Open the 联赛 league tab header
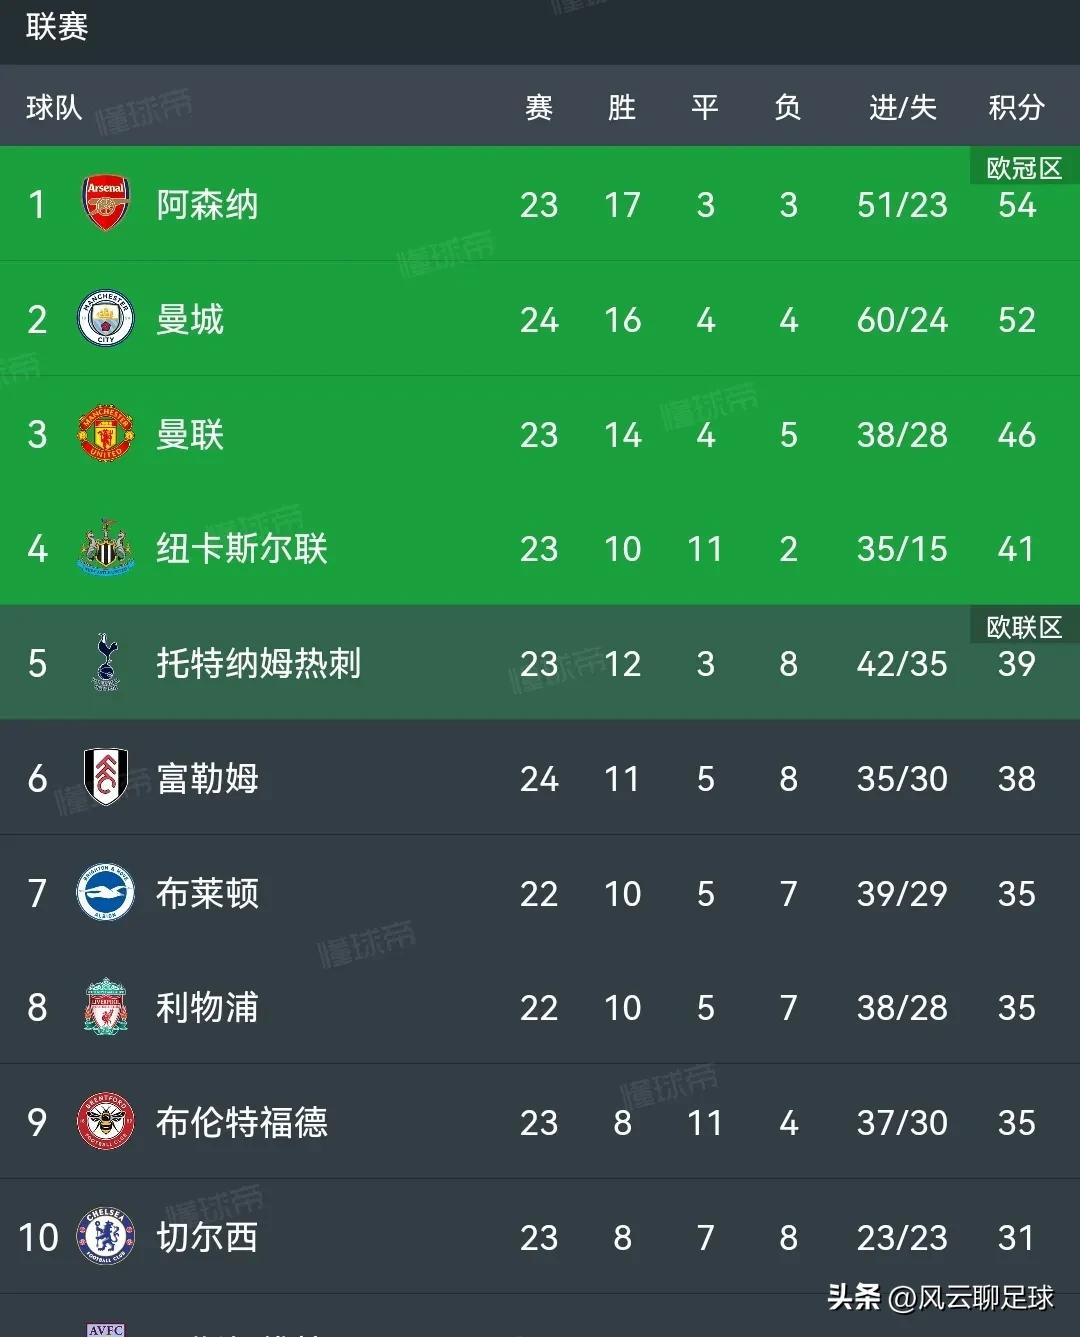The width and height of the screenshot is (1080, 1337). pos(57,27)
